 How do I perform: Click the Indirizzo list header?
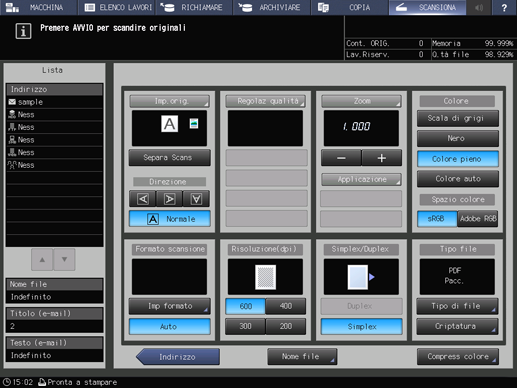tap(54, 89)
